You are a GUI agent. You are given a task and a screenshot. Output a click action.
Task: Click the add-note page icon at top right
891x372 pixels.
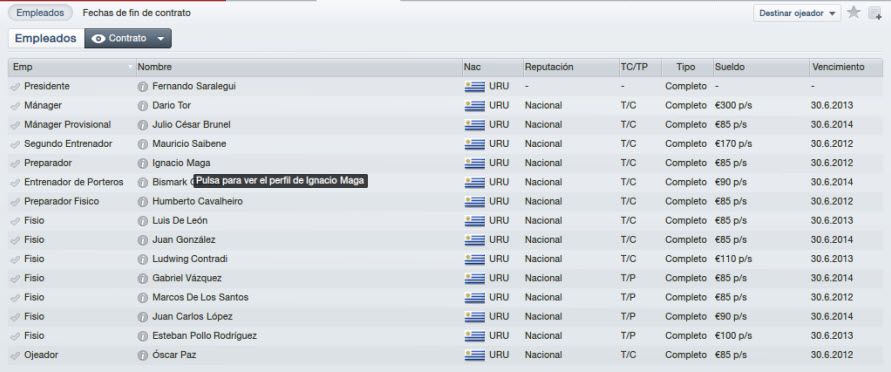pos(875,13)
